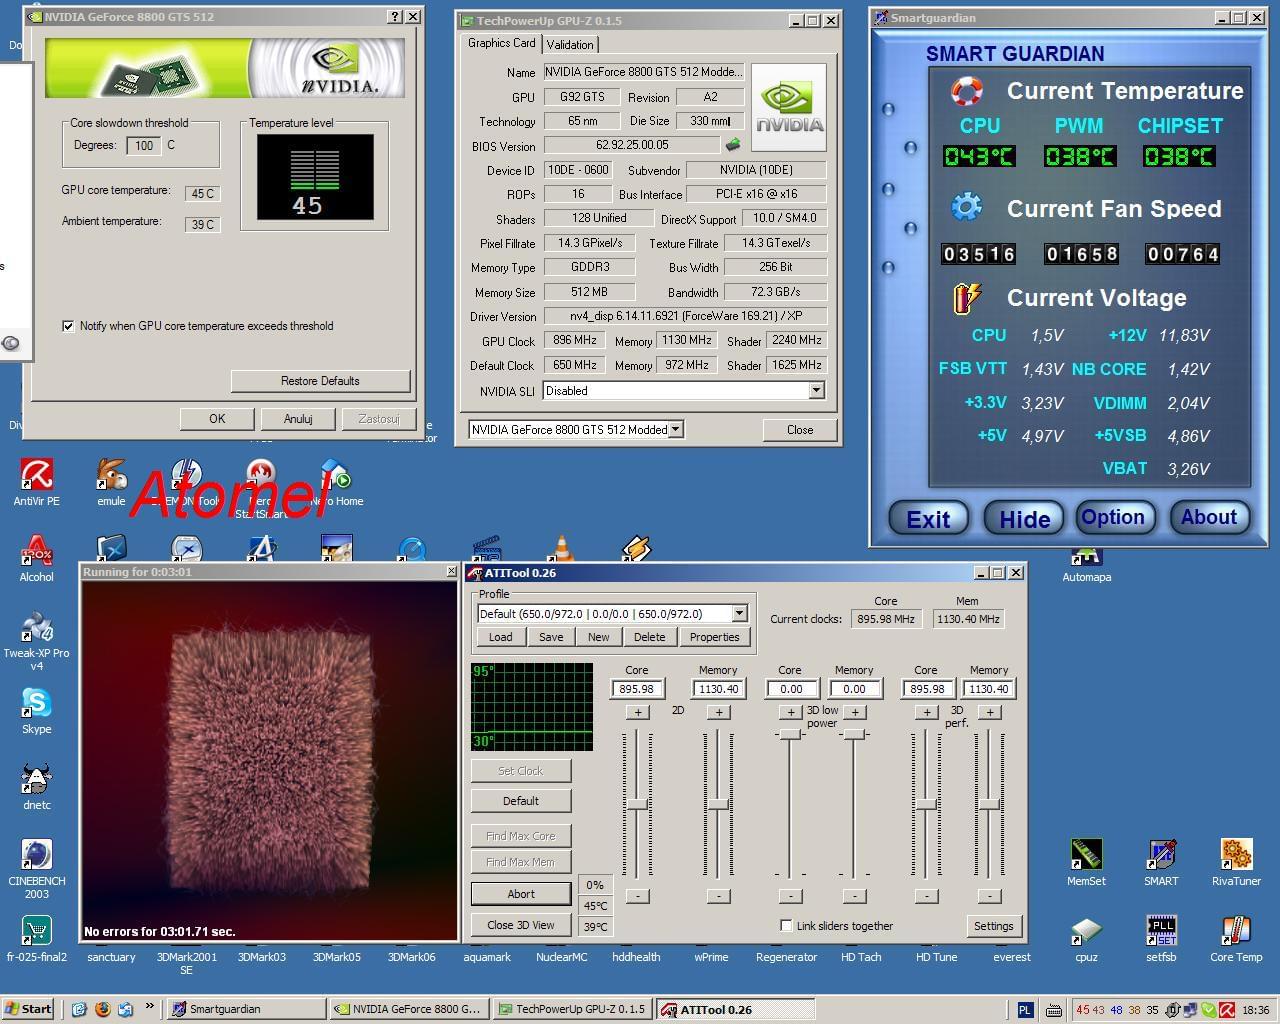1280x1024 pixels.
Task: Click the Close button in GPU-Z
Action: [x=800, y=430]
